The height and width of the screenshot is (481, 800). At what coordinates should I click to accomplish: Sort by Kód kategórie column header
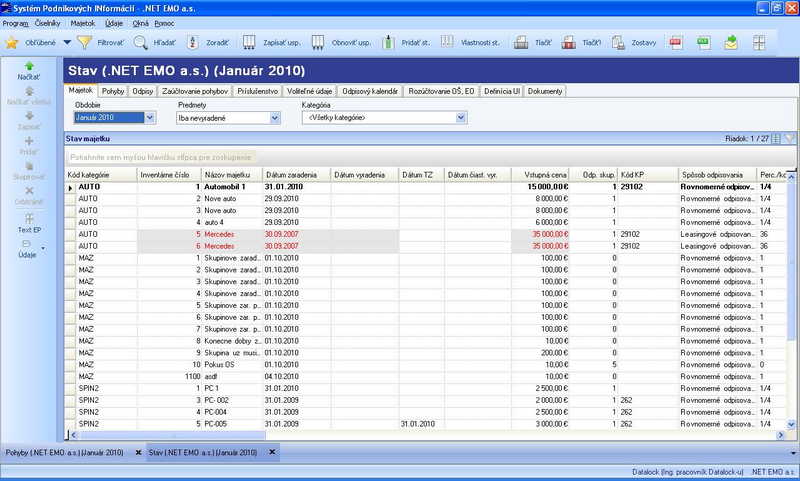(x=101, y=175)
